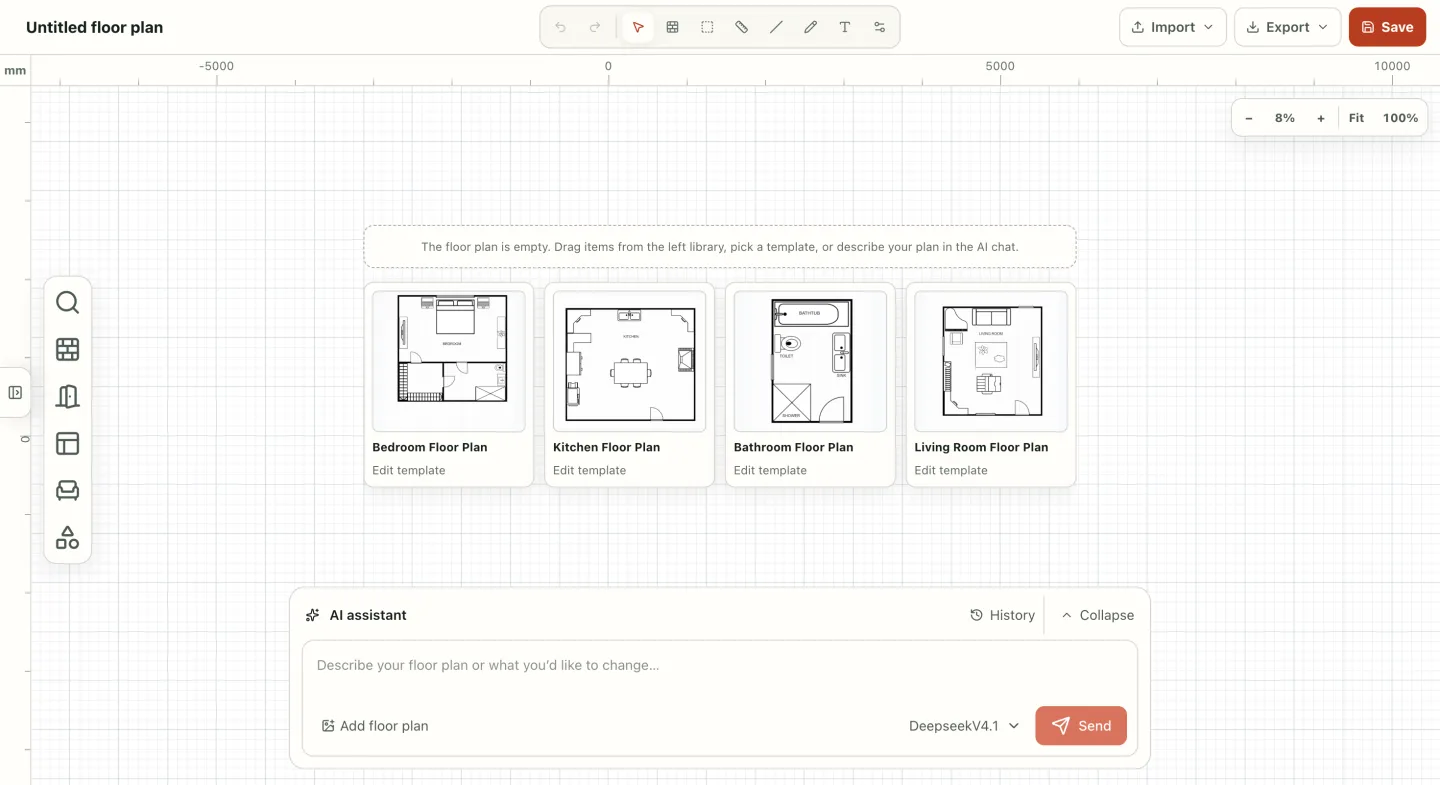
Task: Click Edit template under Bedroom Floor Plan
Action: 409,470
